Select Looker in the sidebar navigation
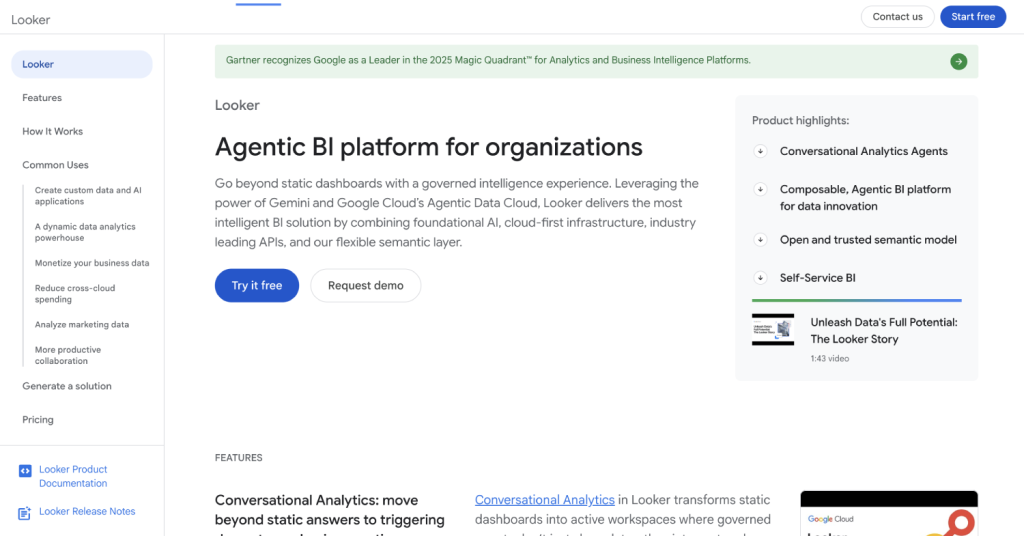The height and width of the screenshot is (536, 1024). pos(82,64)
